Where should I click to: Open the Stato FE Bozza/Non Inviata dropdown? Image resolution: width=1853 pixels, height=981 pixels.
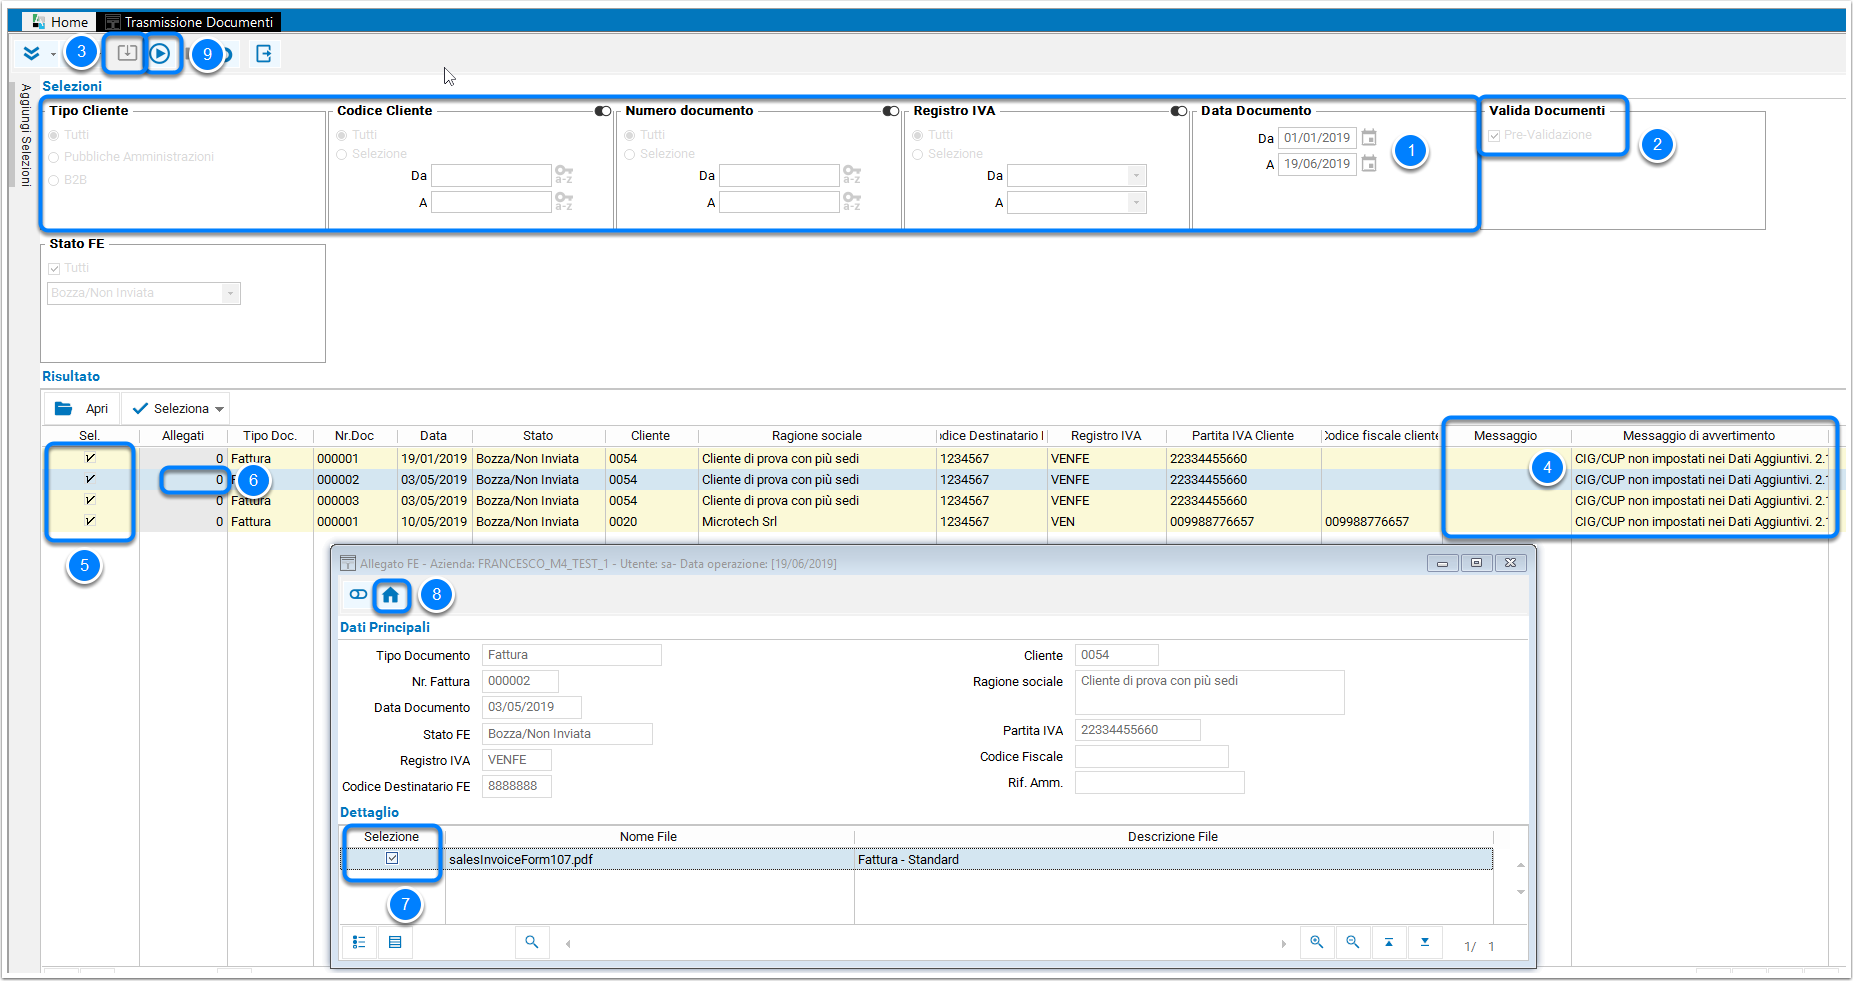point(230,293)
